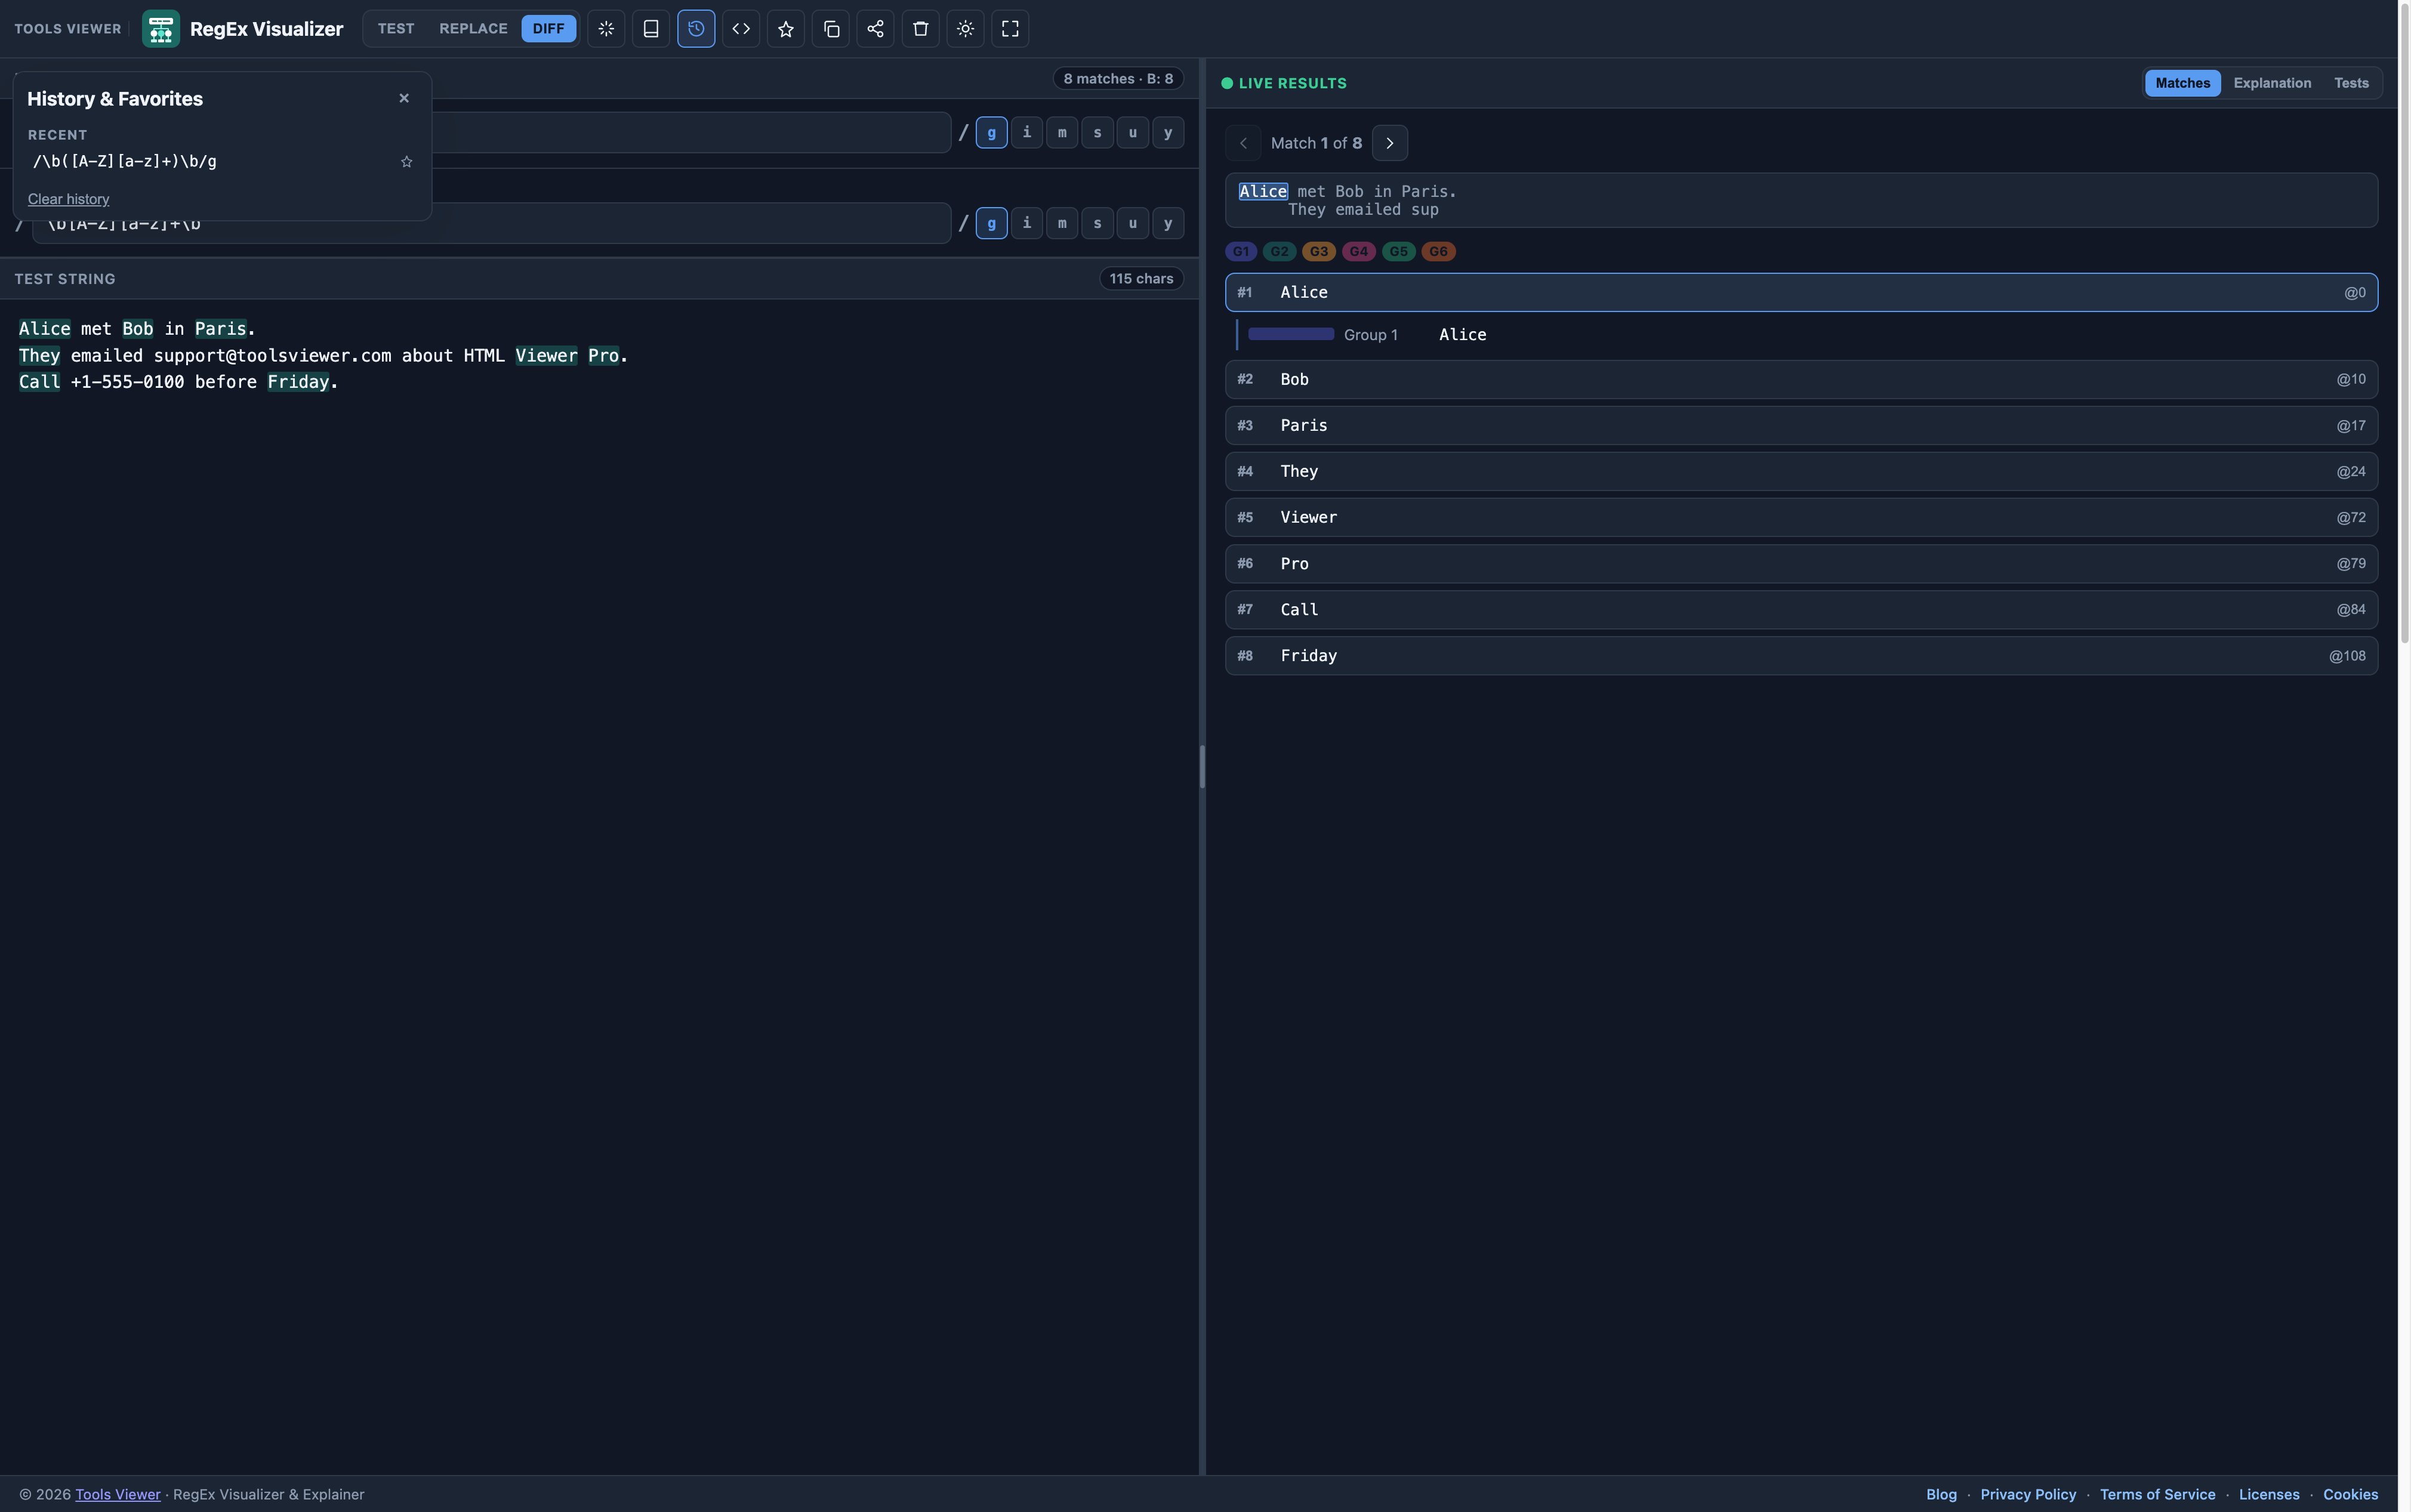Switch to REPLACE mode
2411x1512 pixels.
pyautogui.click(x=473, y=28)
